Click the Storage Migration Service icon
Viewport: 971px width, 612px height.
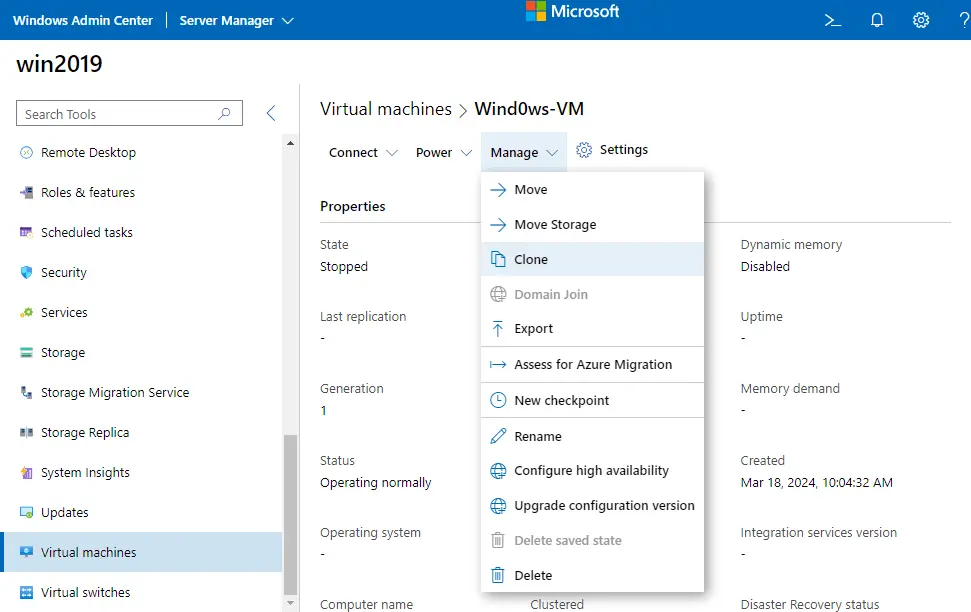[x=26, y=392]
